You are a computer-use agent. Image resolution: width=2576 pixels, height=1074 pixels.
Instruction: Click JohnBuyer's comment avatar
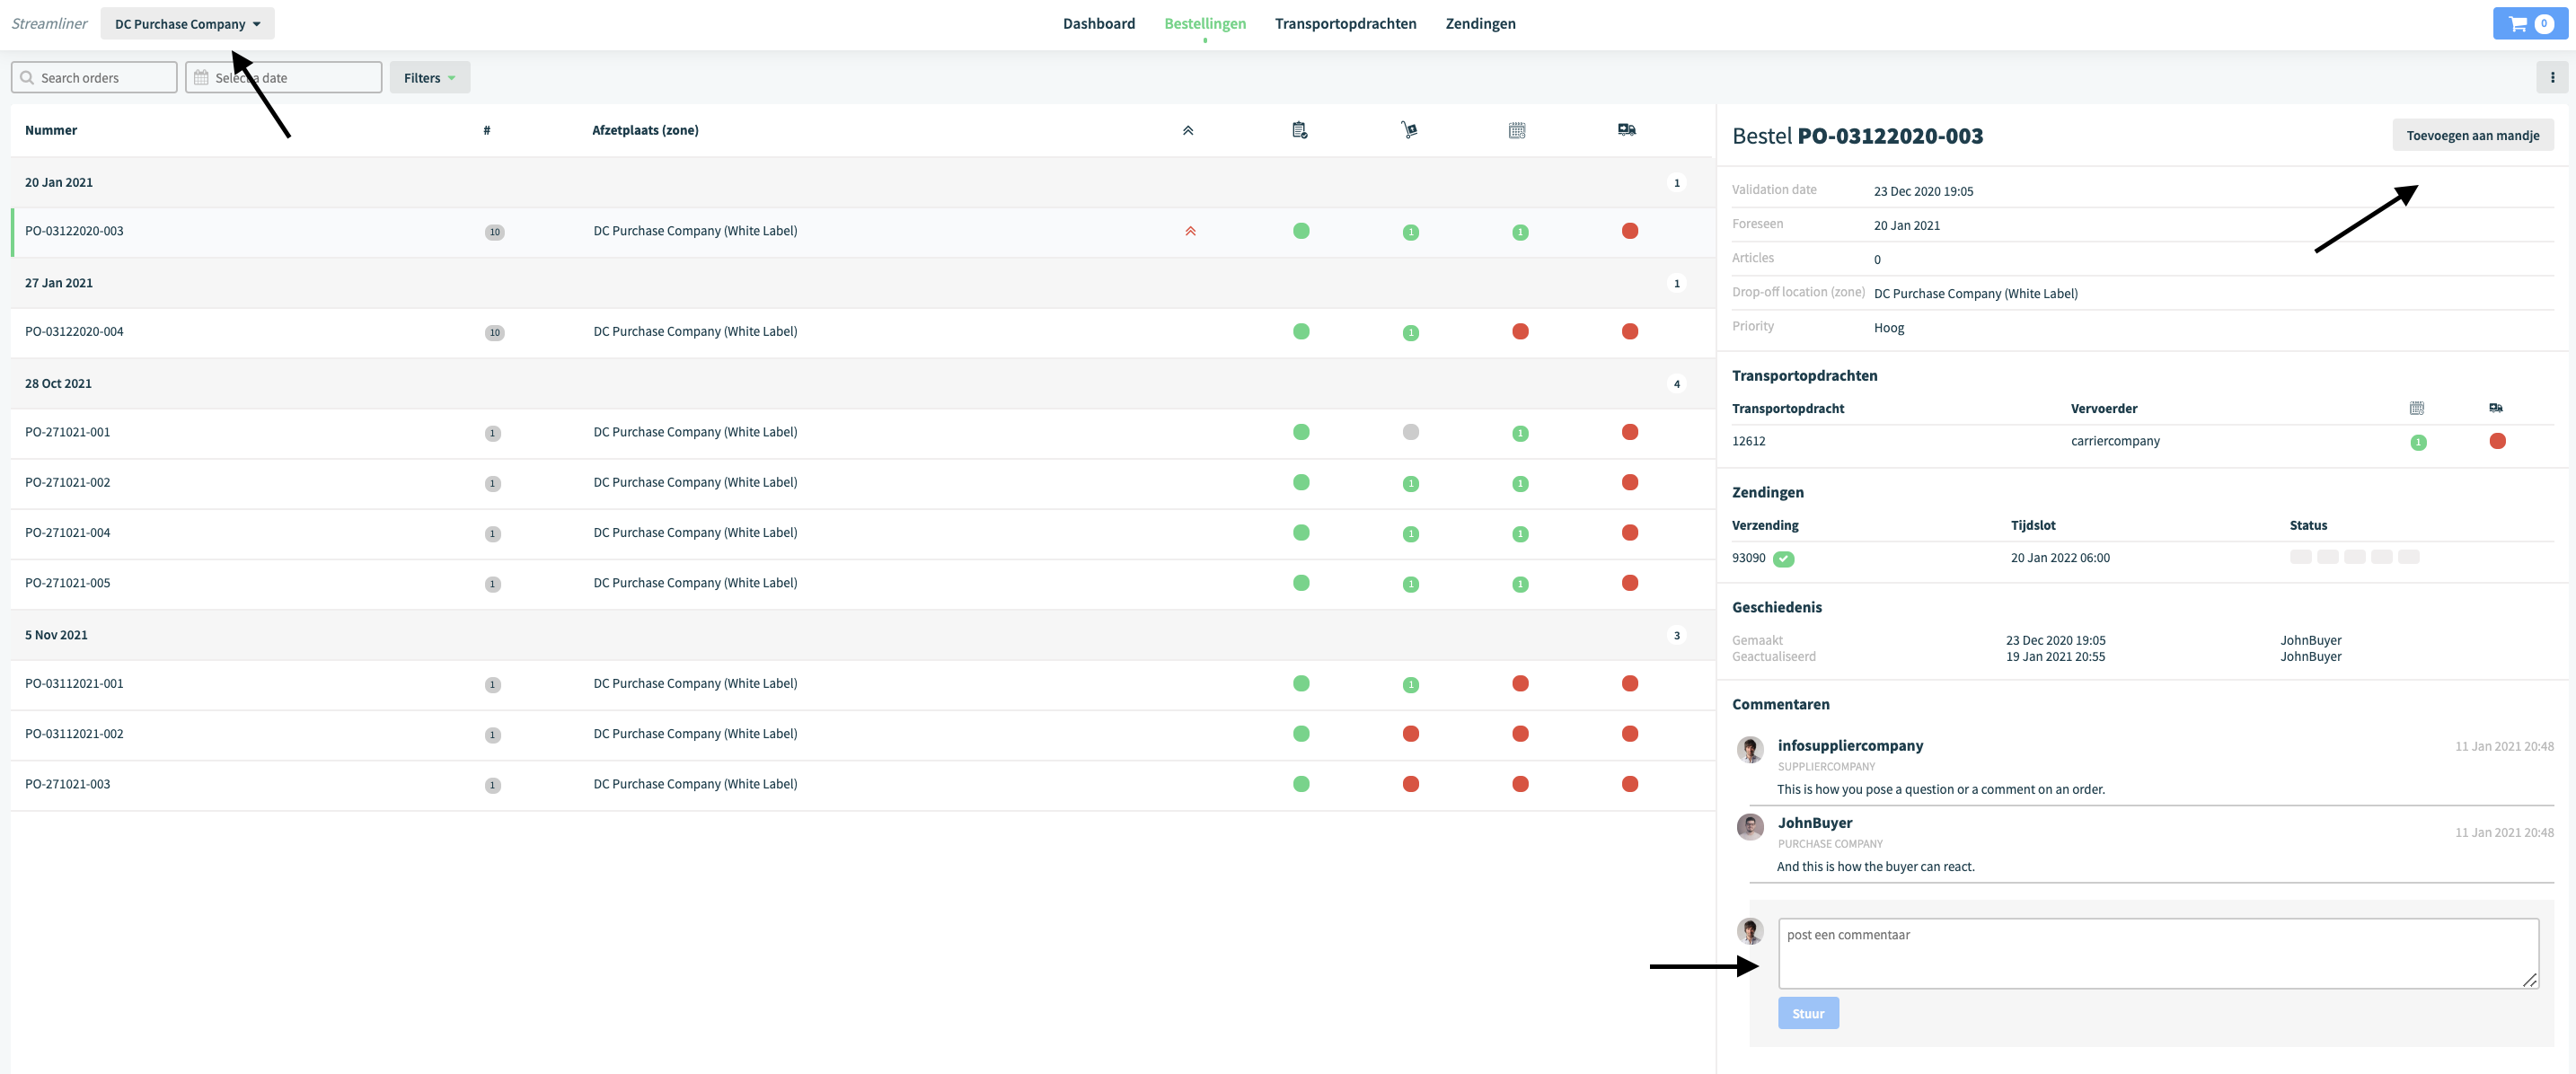coord(1750,827)
